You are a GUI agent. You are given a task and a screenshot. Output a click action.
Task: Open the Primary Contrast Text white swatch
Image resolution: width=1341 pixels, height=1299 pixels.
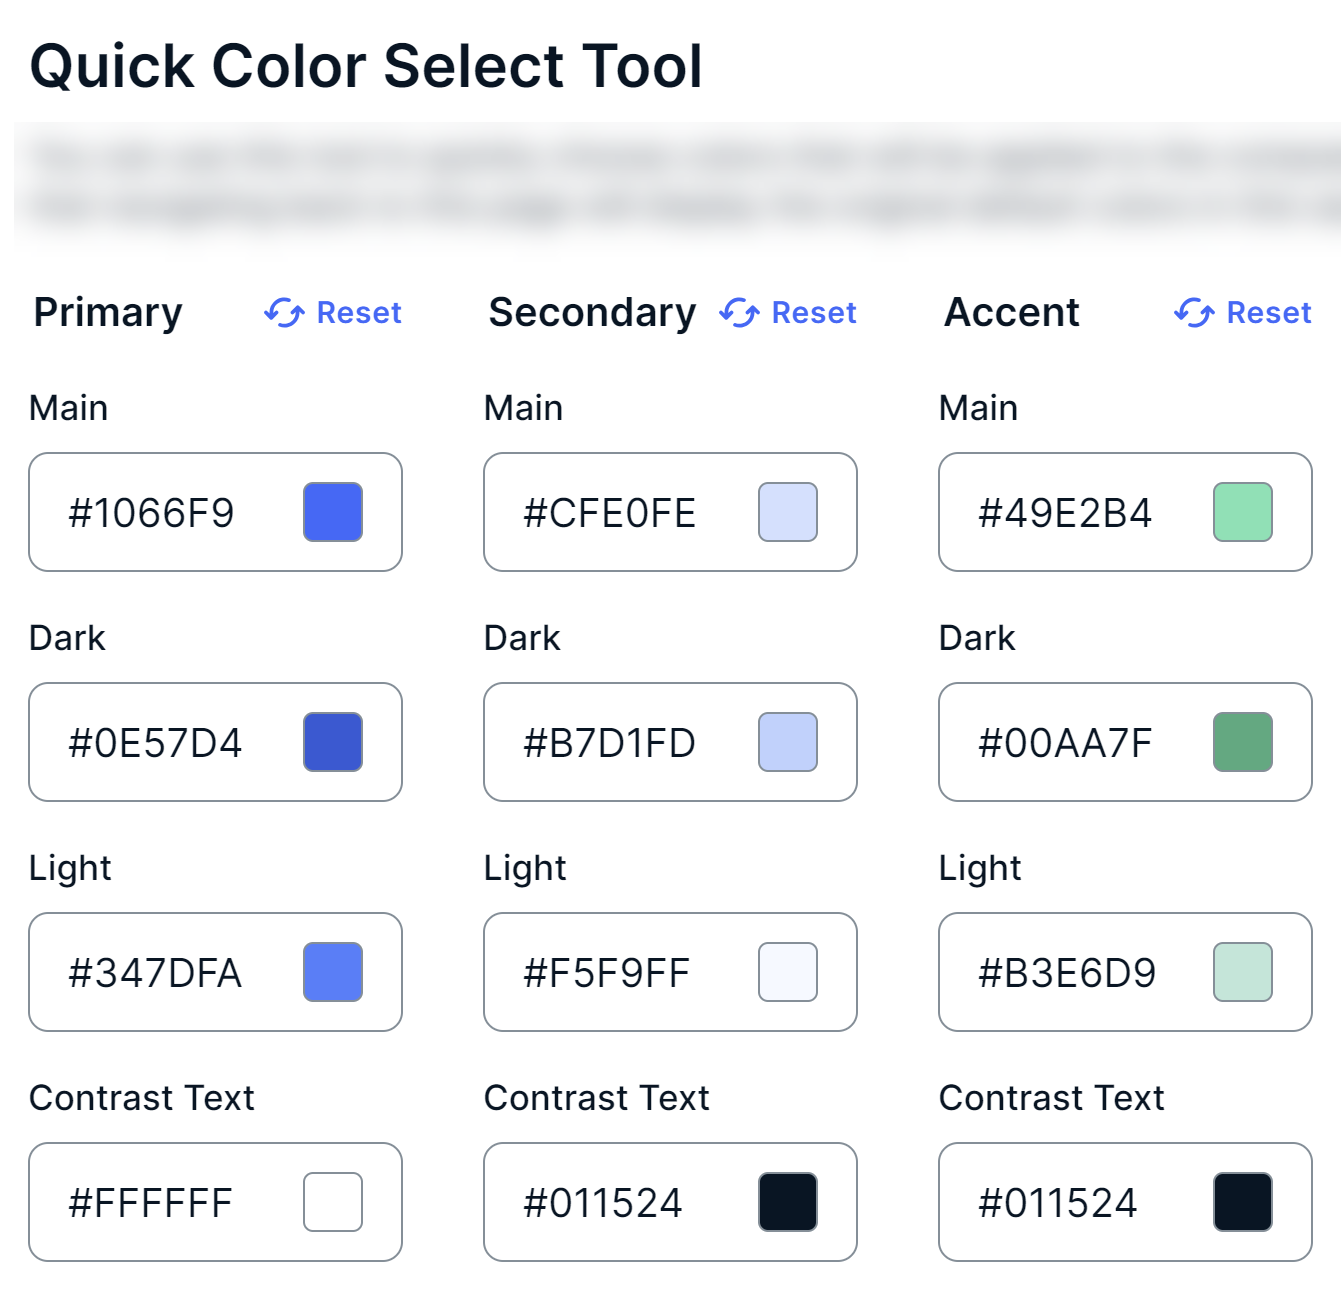click(x=333, y=1202)
